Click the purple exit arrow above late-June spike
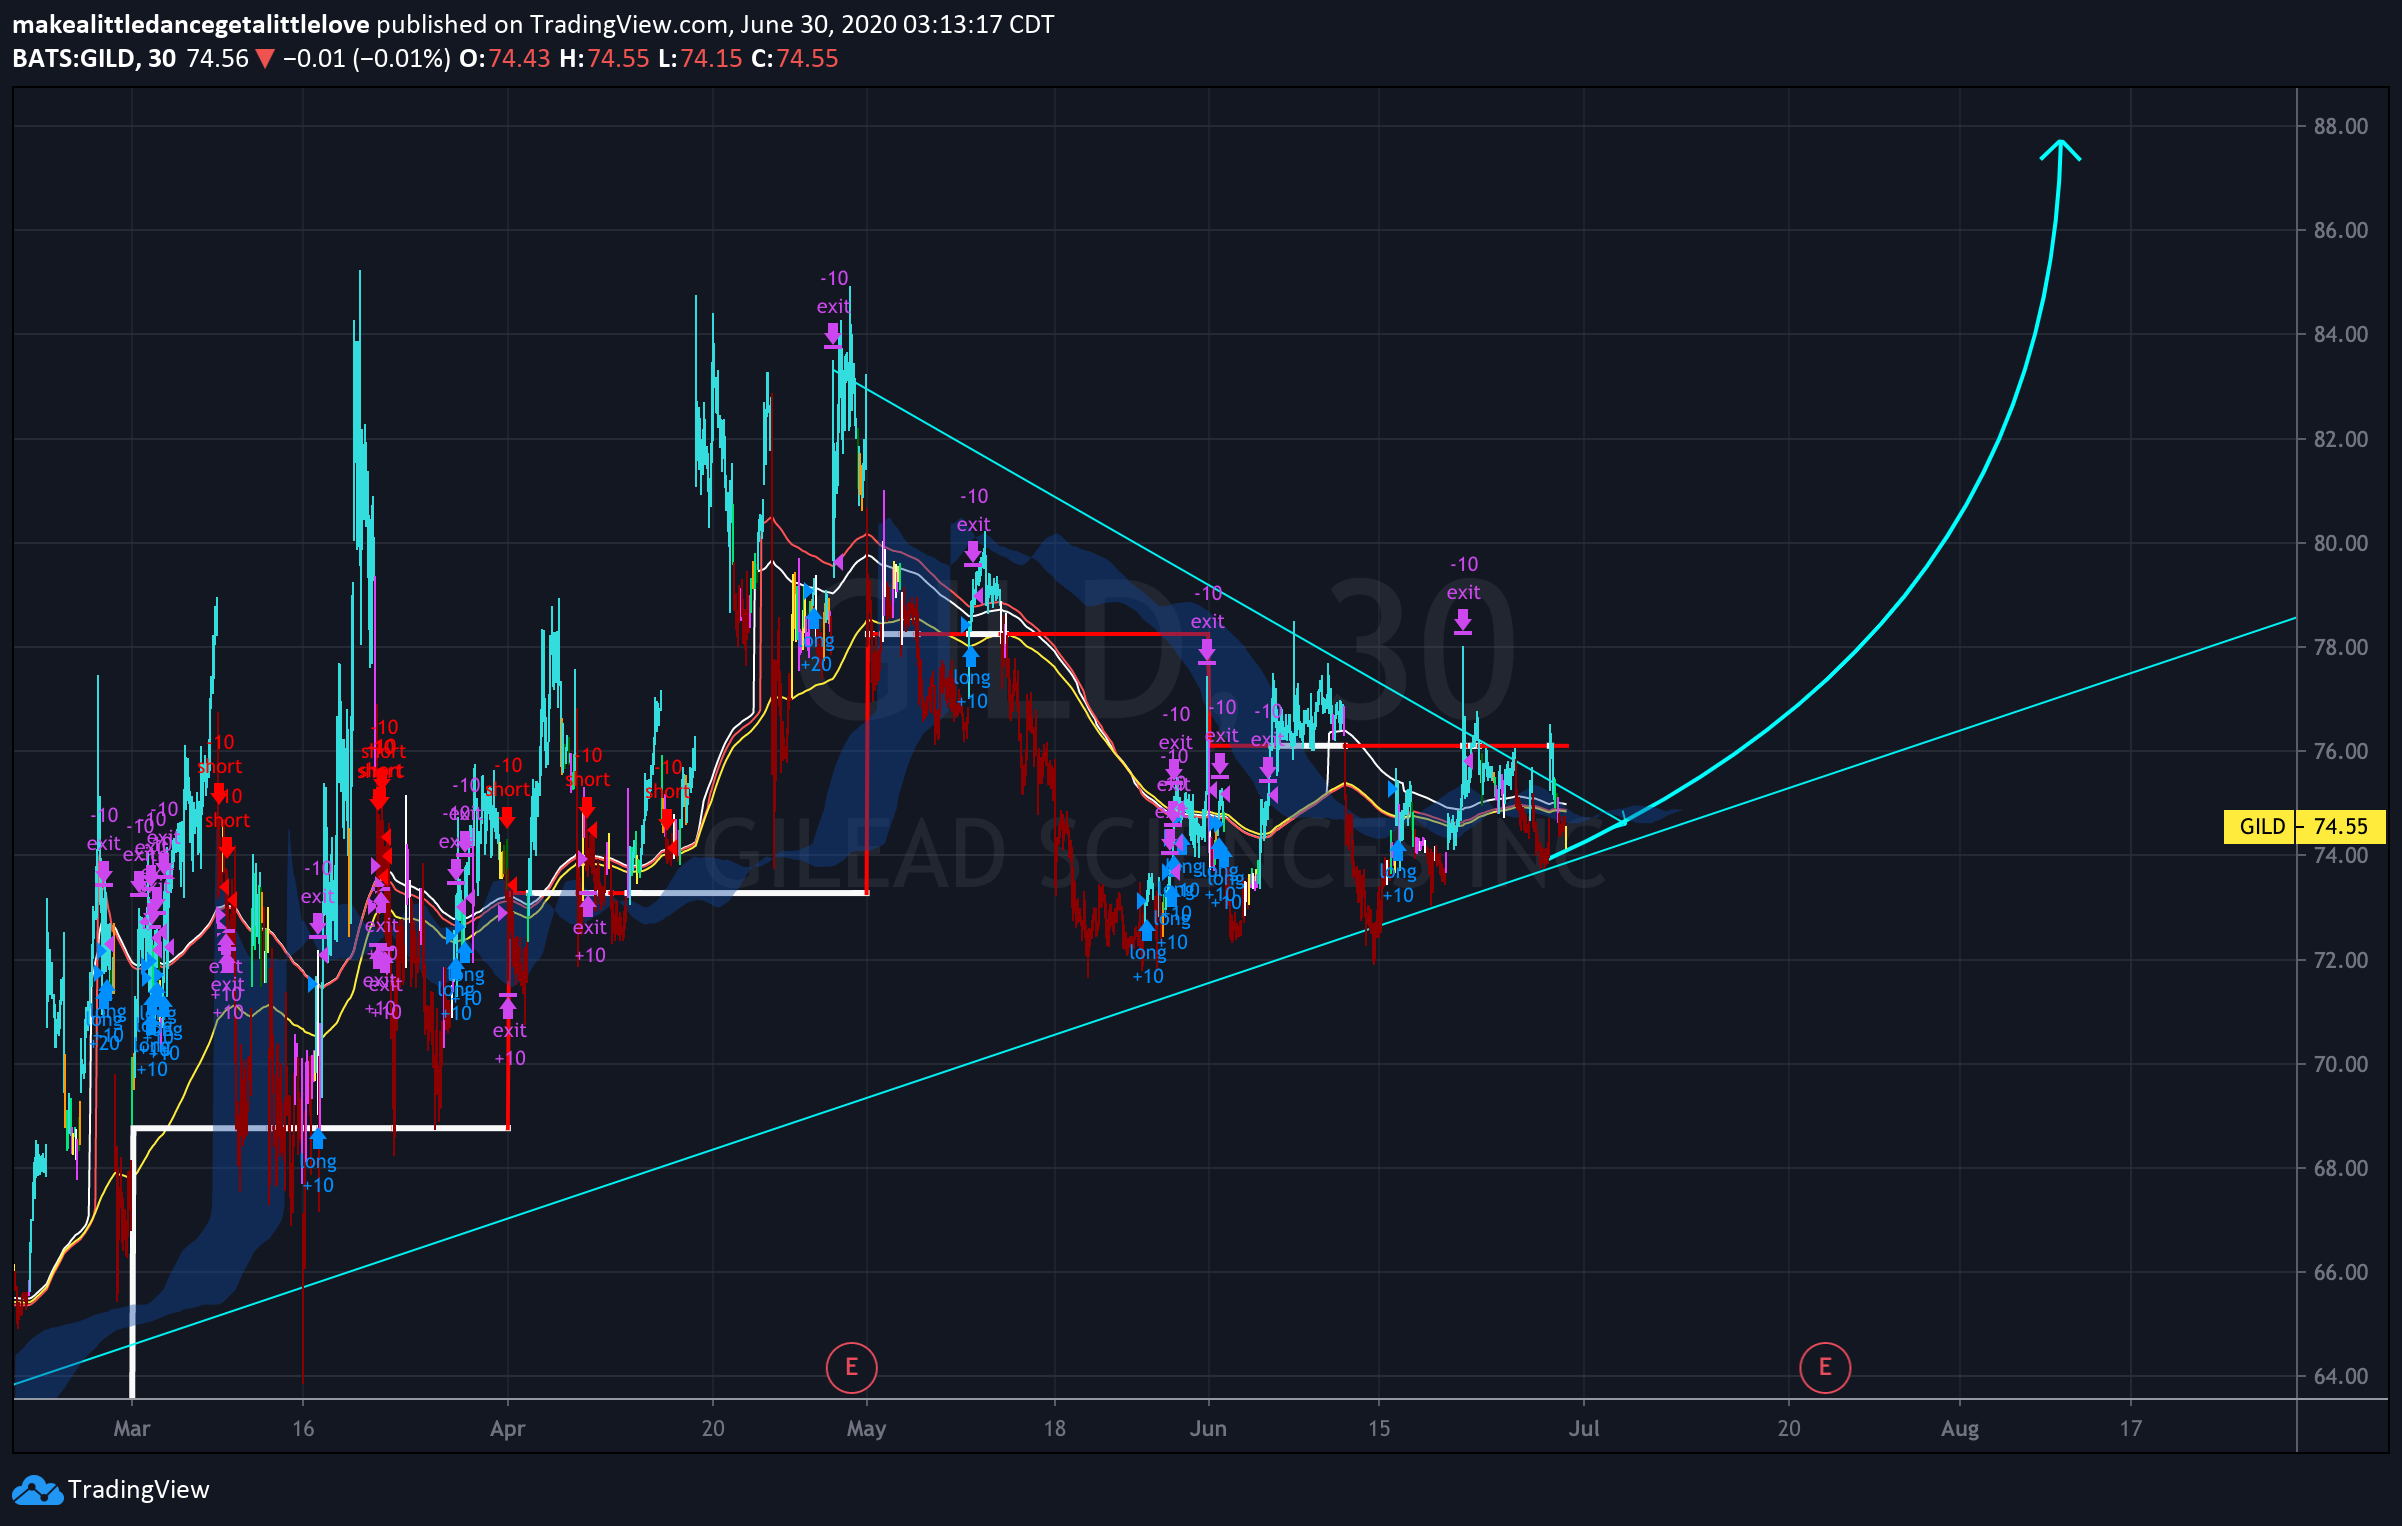Screen dimensions: 2402x1526 point(1463,622)
